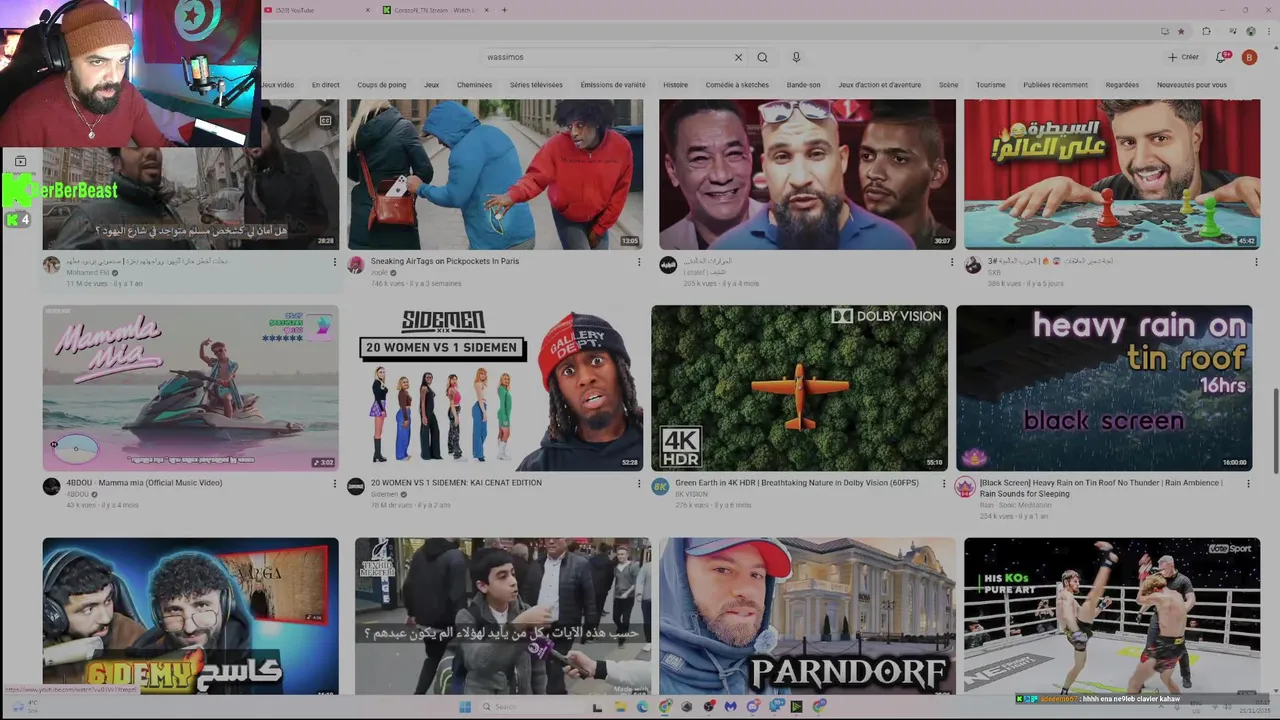
Task: Select the Regardées filter chip
Action: (x=1122, y=85)
